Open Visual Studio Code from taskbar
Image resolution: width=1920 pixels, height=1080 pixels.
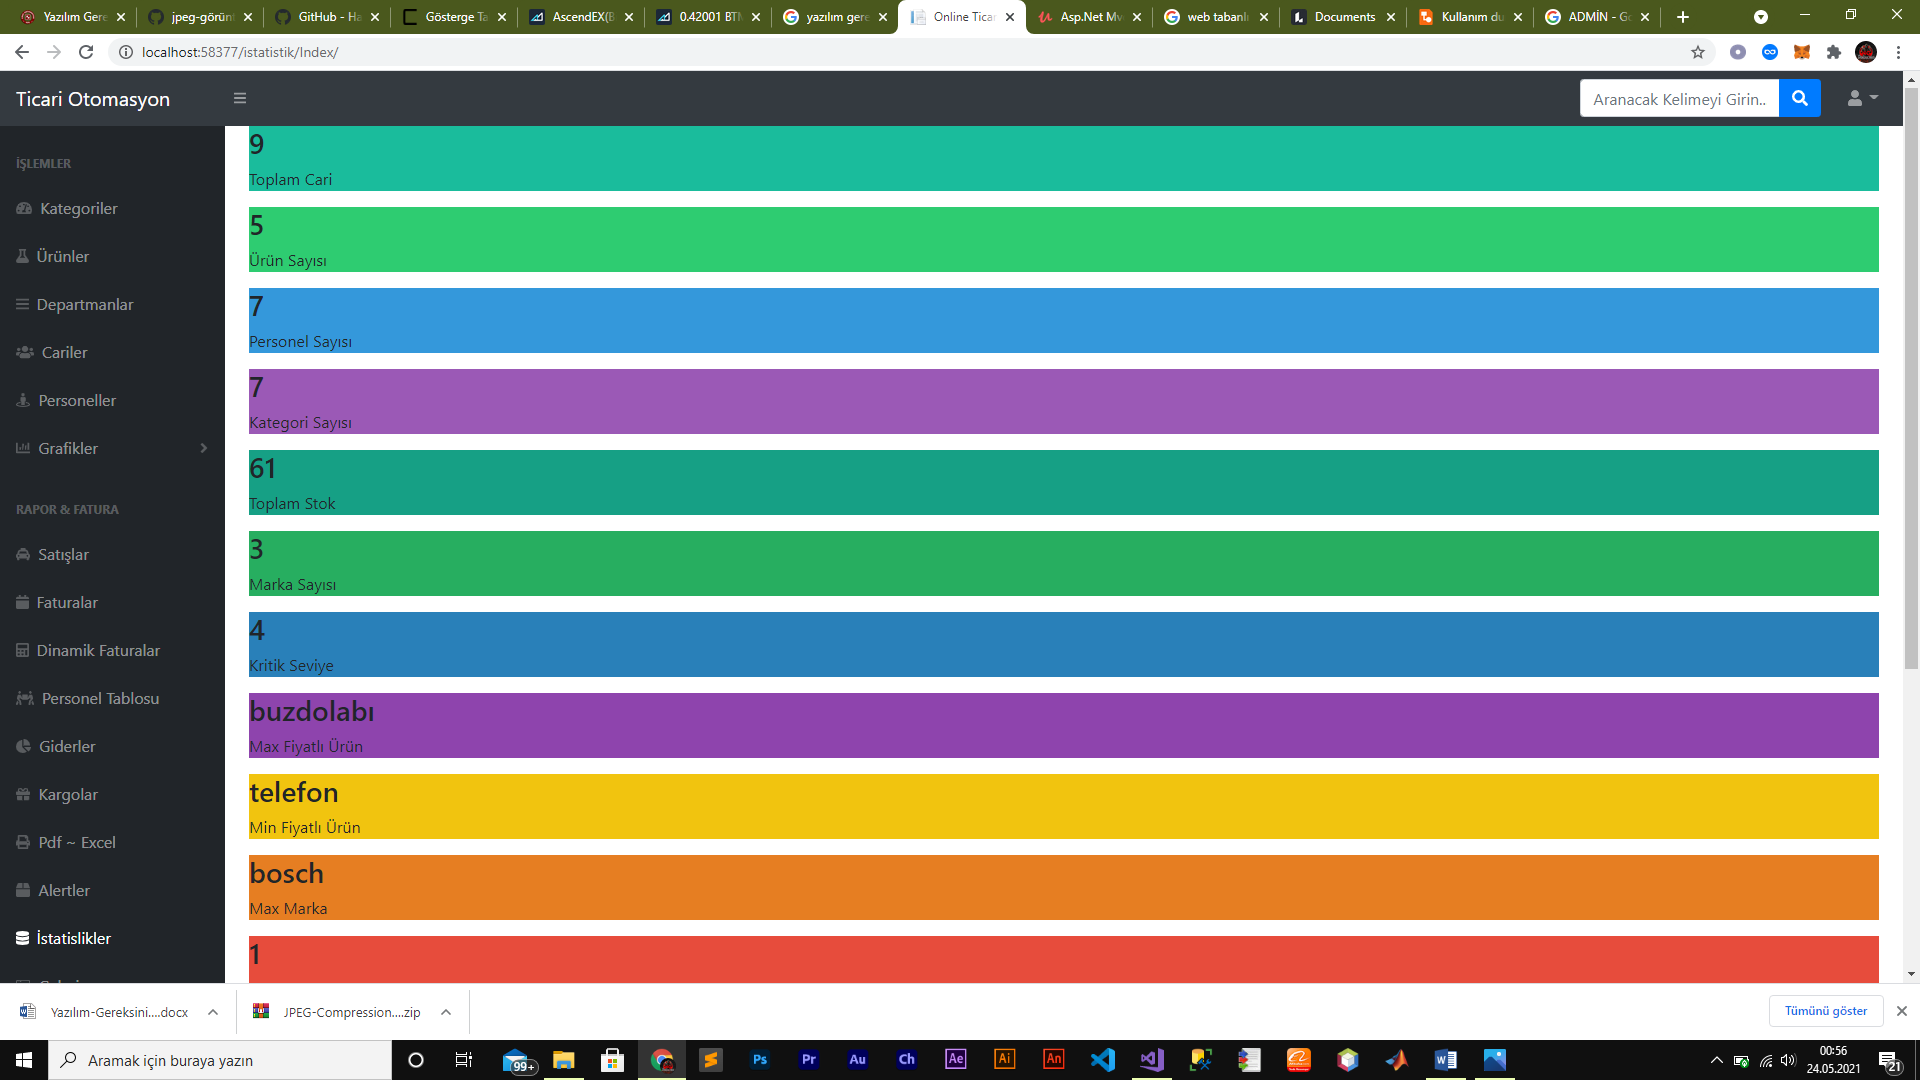click(1102, 1060)
